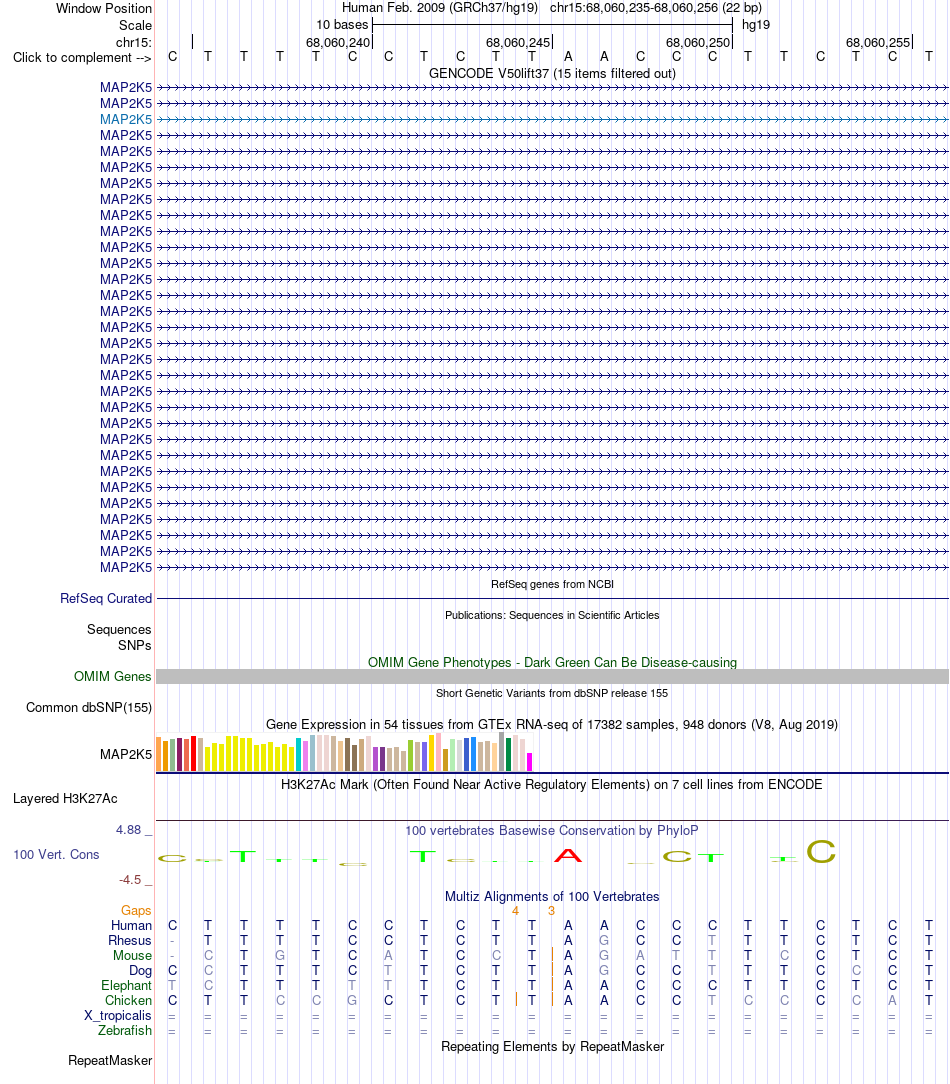Click the Rhesus species label

(129, 941)
